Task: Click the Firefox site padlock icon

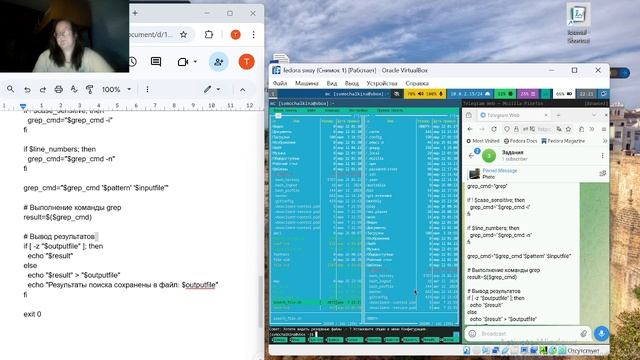Action: (x=516, y=129)
